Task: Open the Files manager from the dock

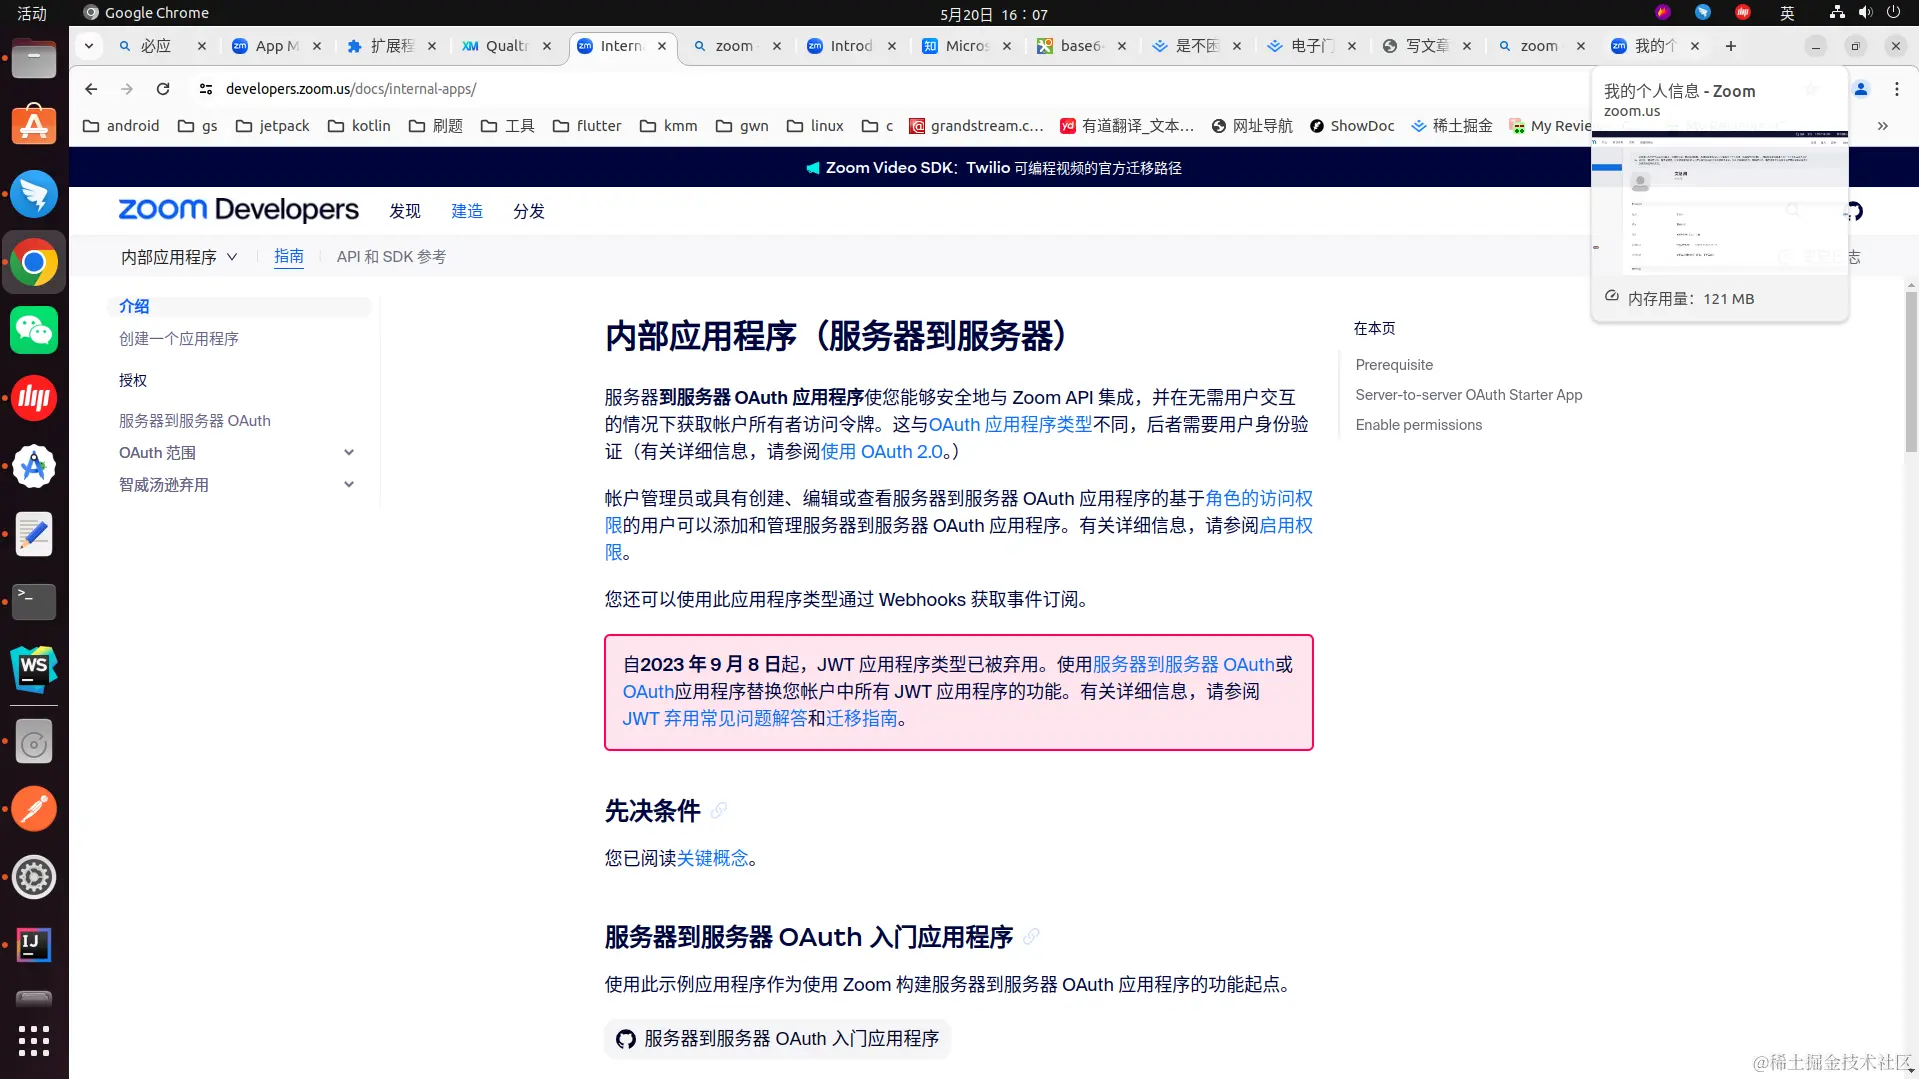Action: pyautogui.click(x=34, y=58)
